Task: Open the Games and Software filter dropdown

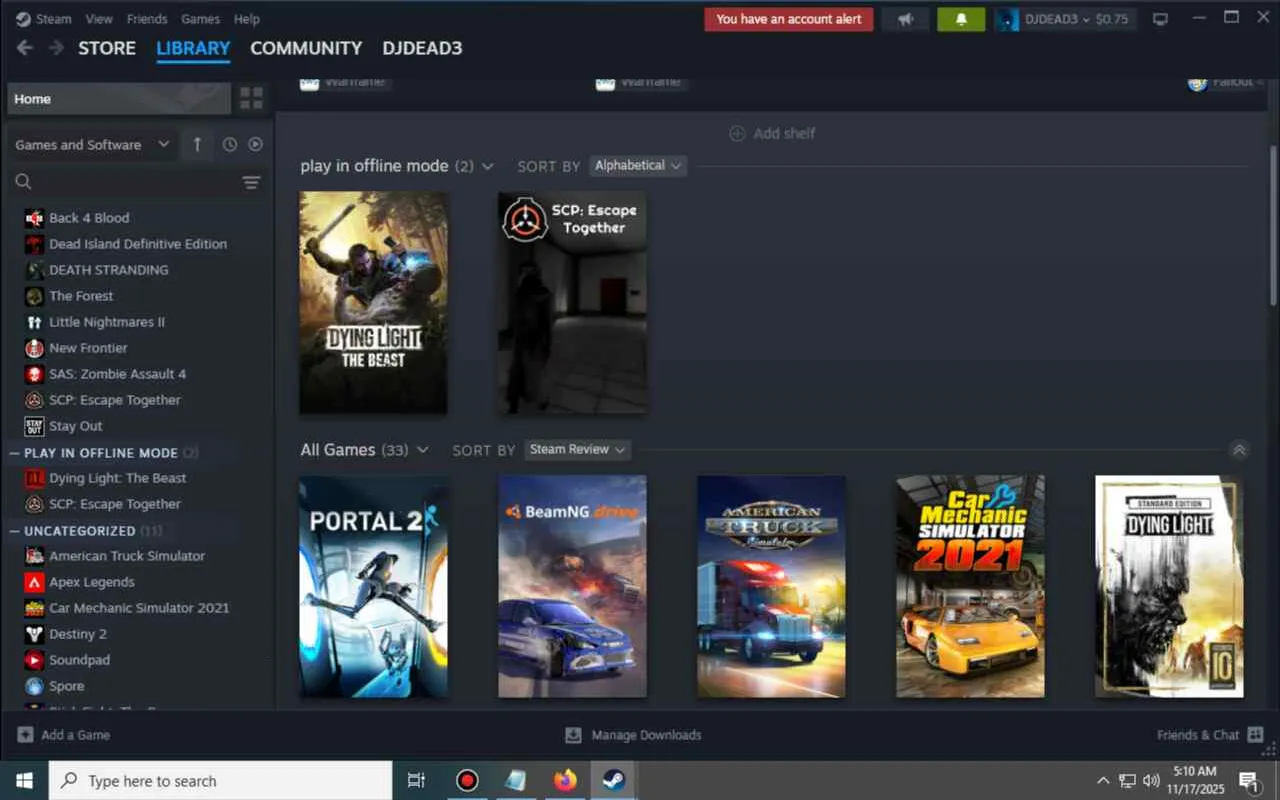Action: coord(92,144)
